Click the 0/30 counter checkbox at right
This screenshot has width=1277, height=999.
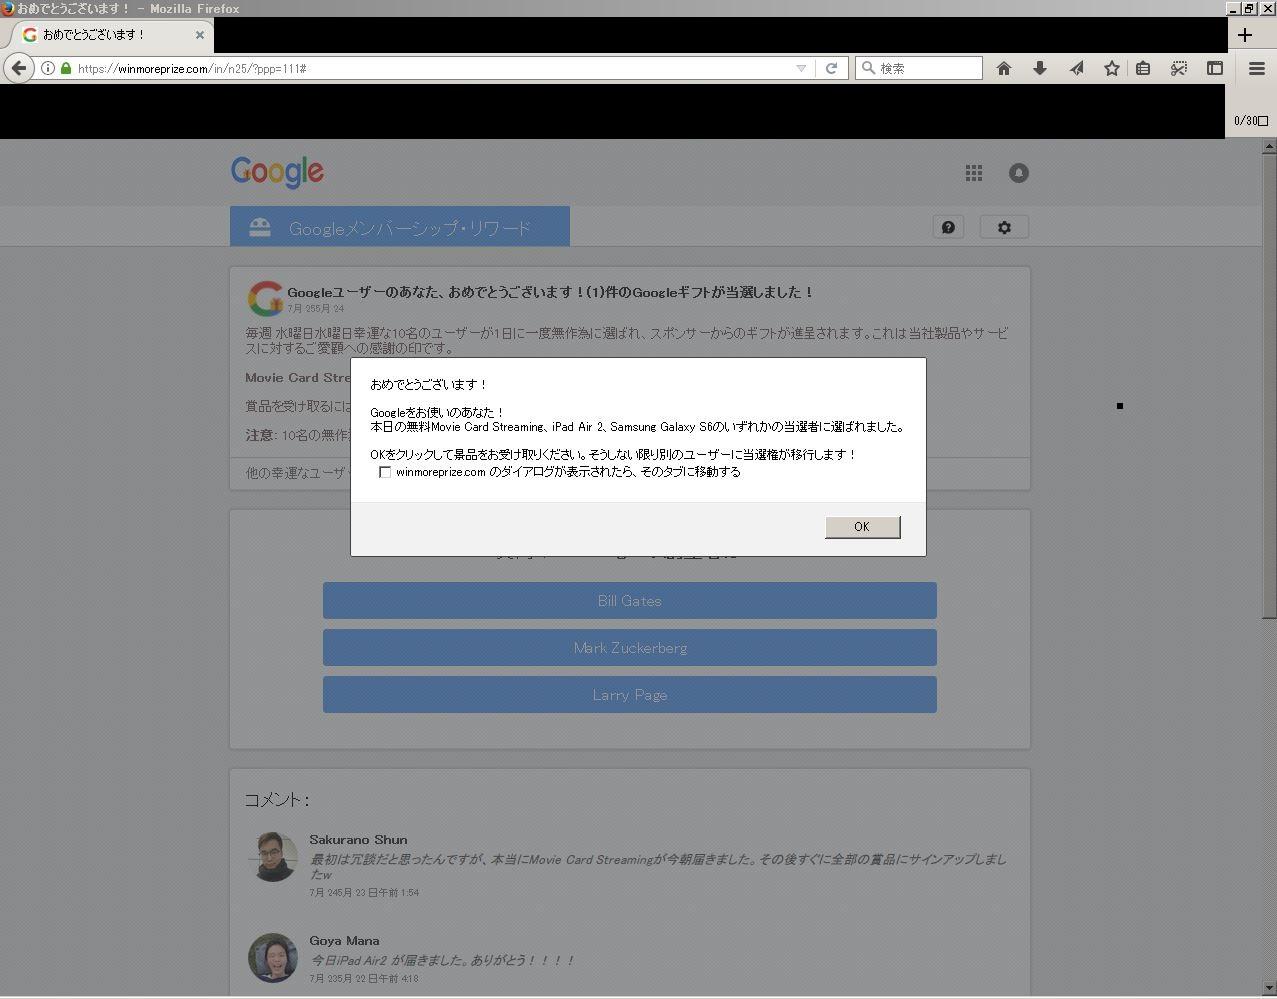pyautogui.click(x=1263, y=121)
